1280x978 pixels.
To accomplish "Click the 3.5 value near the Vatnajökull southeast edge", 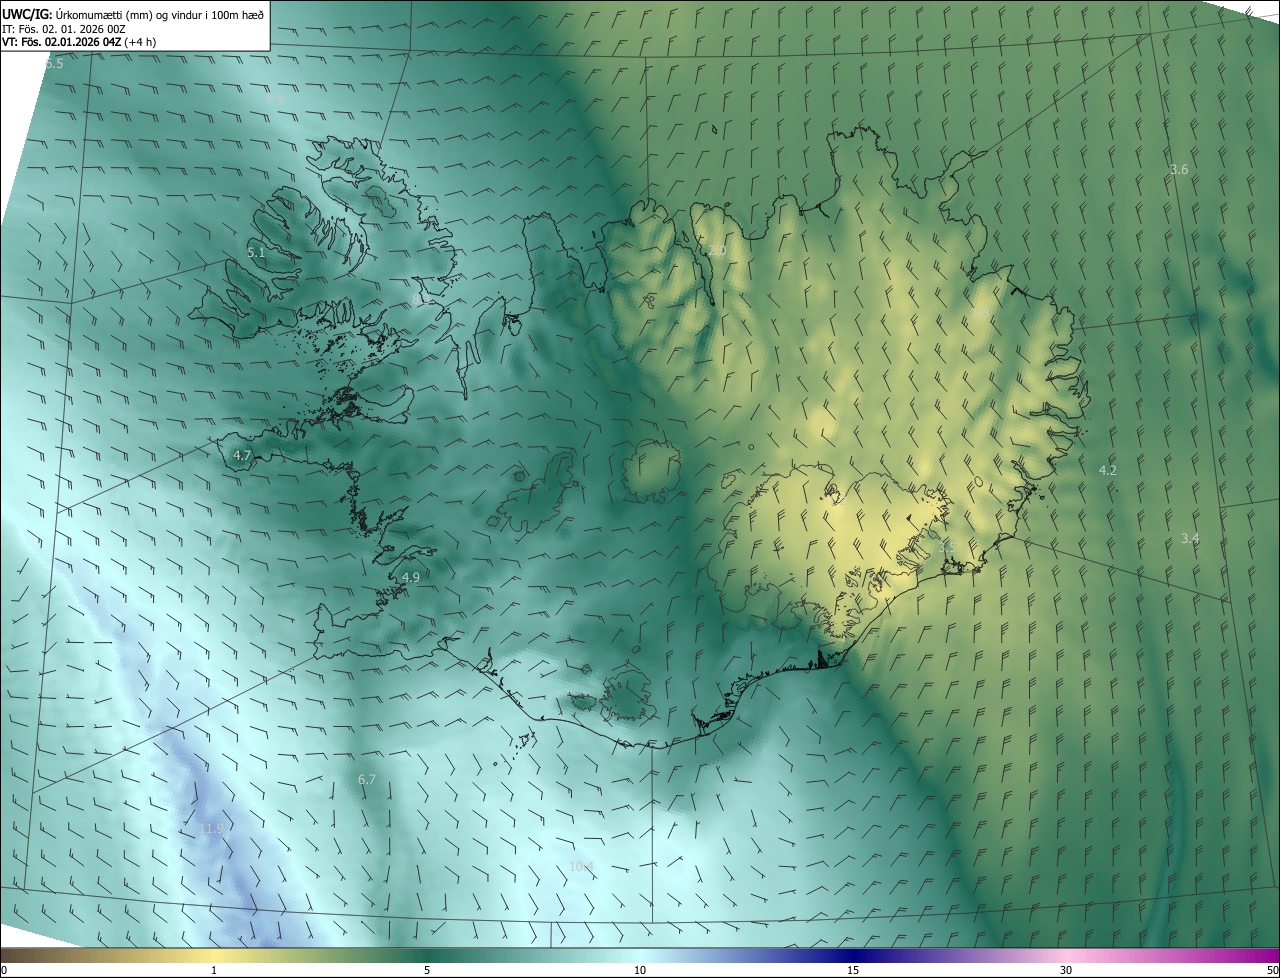I will (947, 548).
